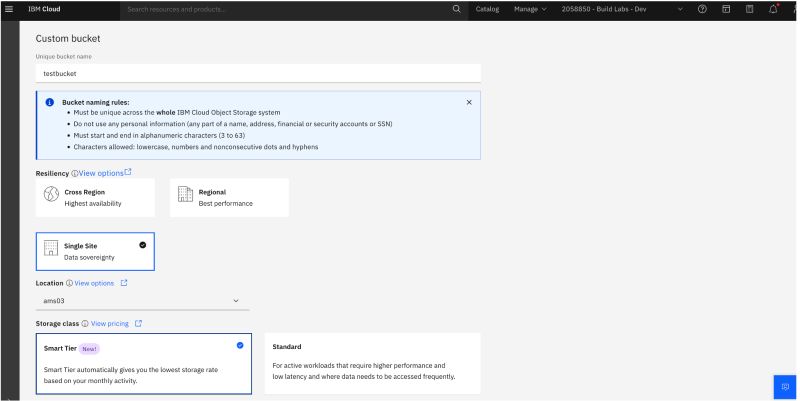Click the info icon next to Storage class
Image resolution: width=800 pixels, height=401 pixels.
pos(85,323)
